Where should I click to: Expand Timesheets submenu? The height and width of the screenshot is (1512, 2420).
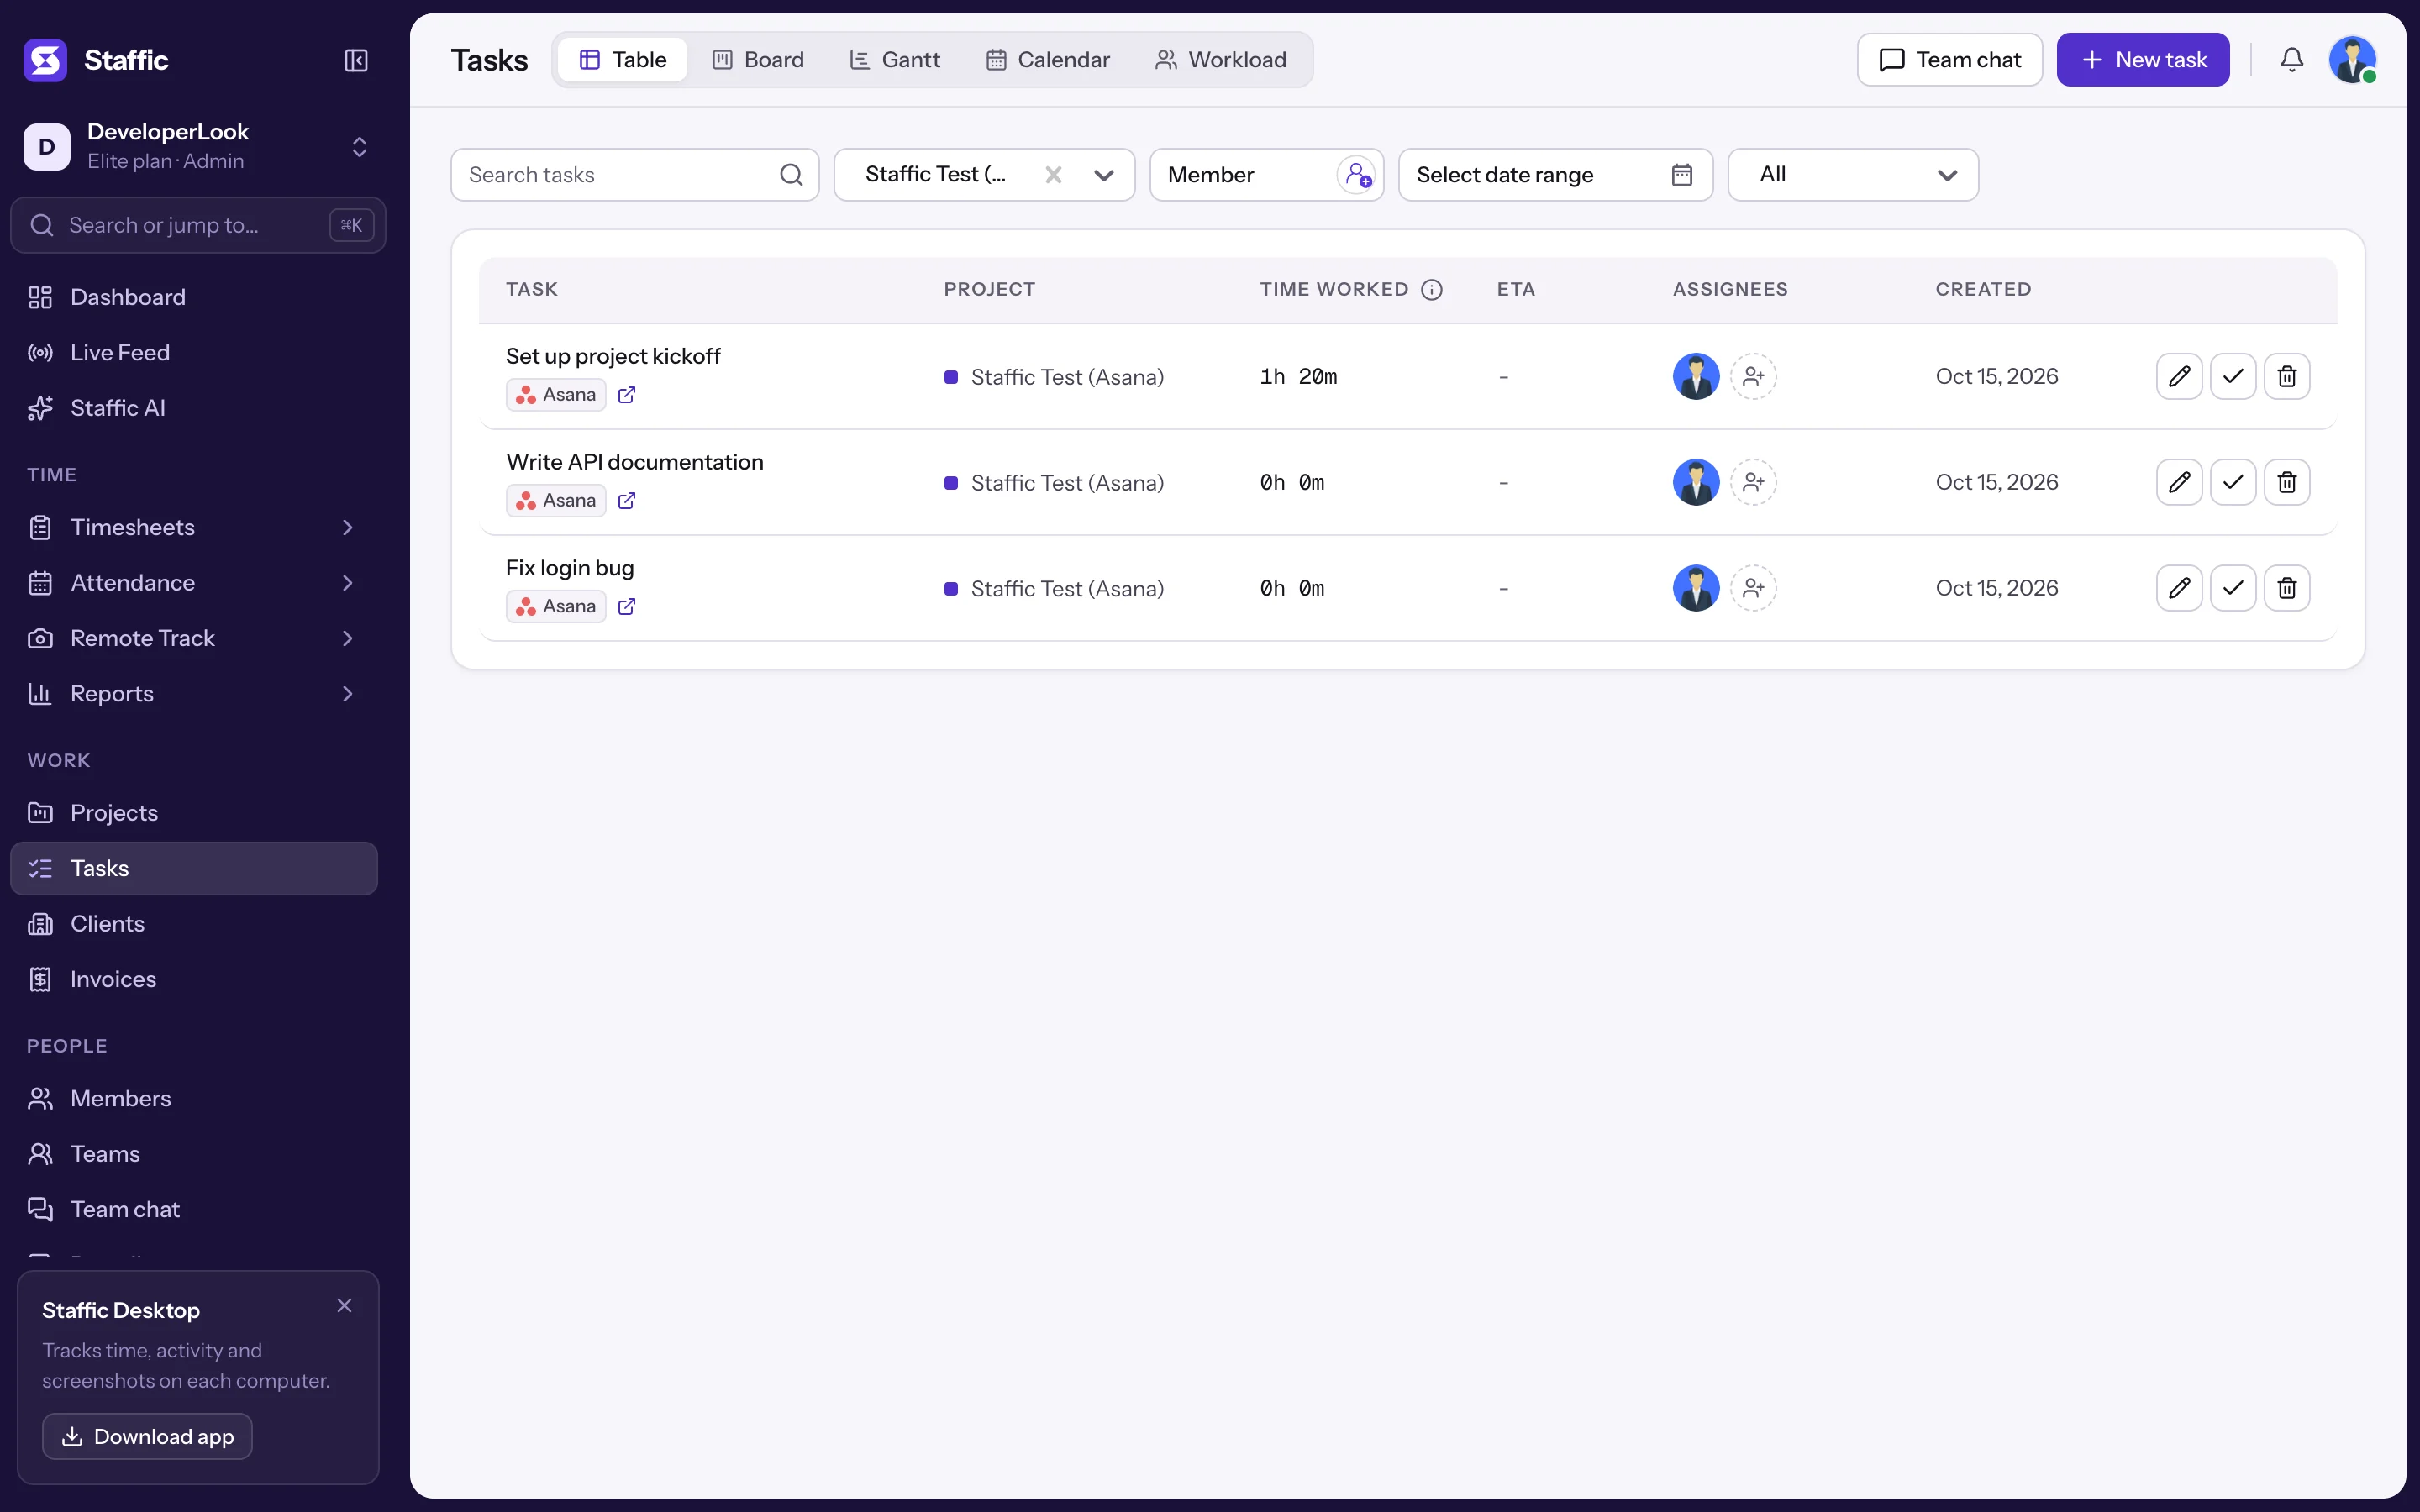tap(348, 527)
